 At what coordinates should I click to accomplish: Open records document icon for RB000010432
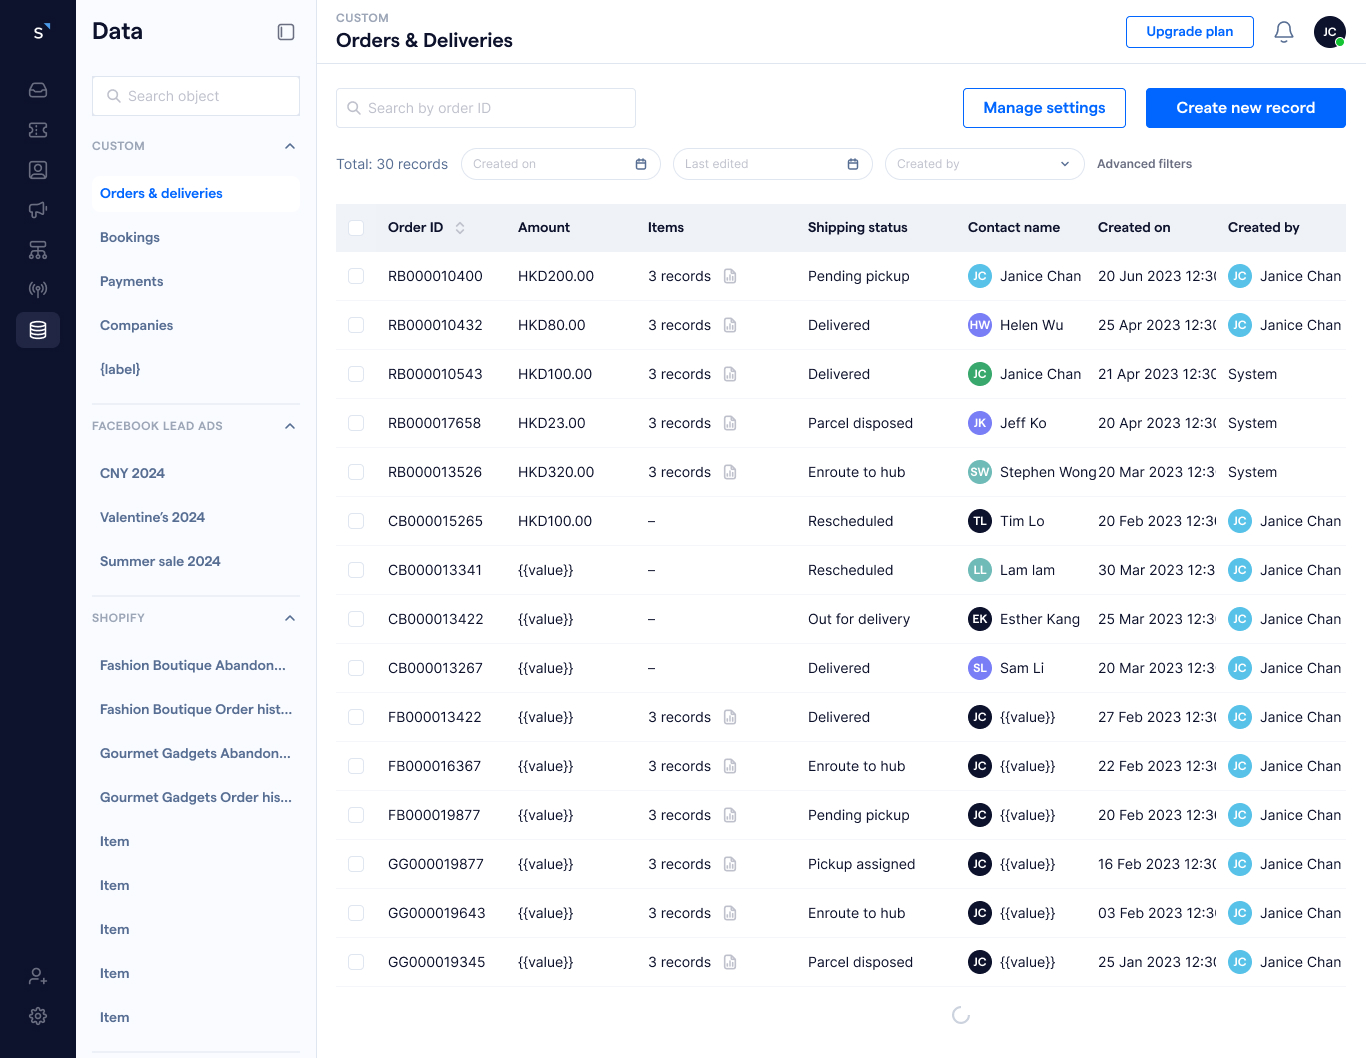point(730,325)
